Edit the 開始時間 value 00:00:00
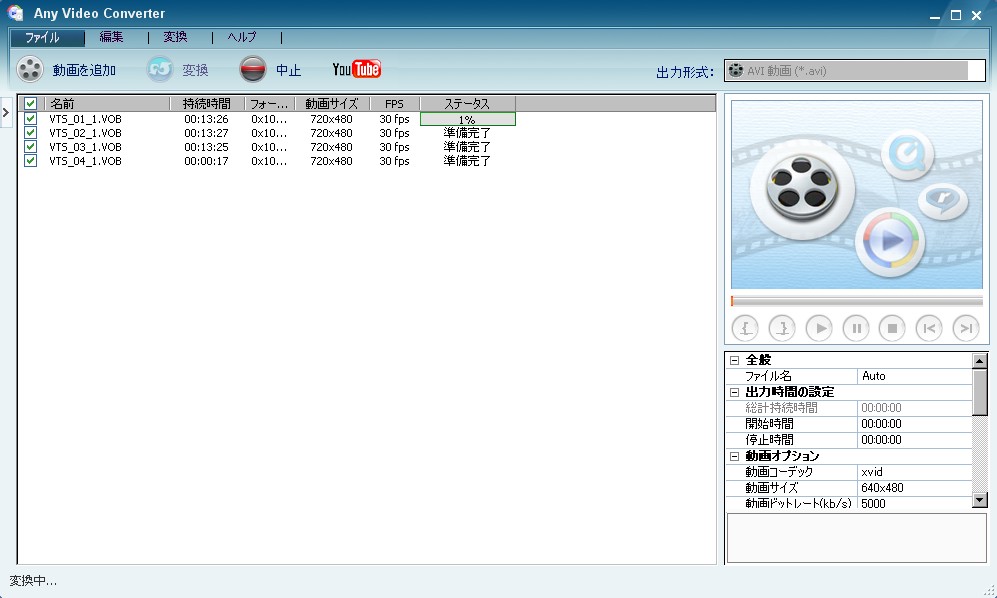The height and width of the screenshot is (598, 997). point(915,424)
